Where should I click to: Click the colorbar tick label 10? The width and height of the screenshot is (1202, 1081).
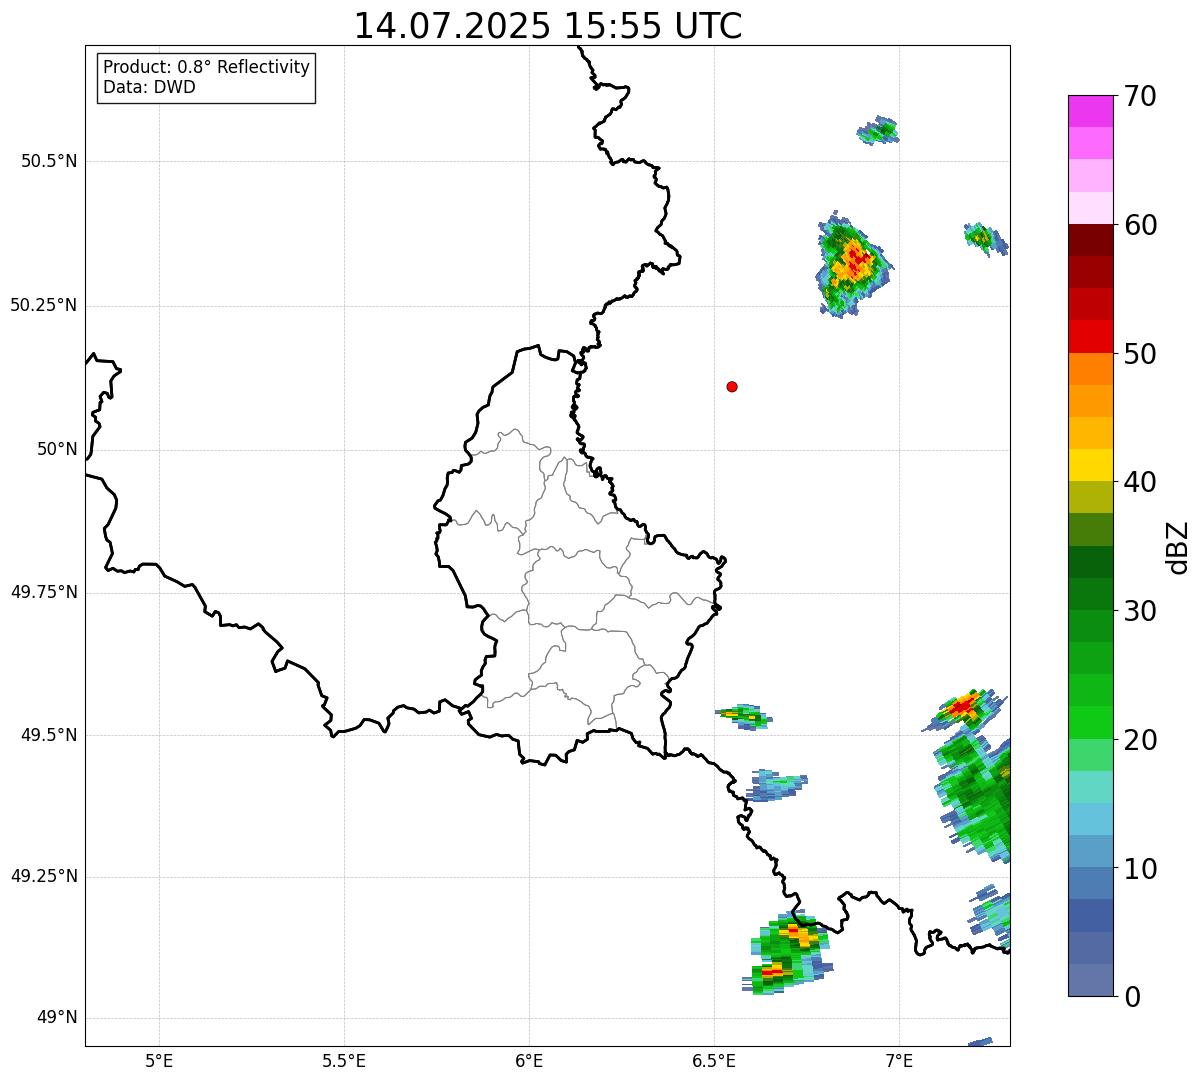(1140, 868)
